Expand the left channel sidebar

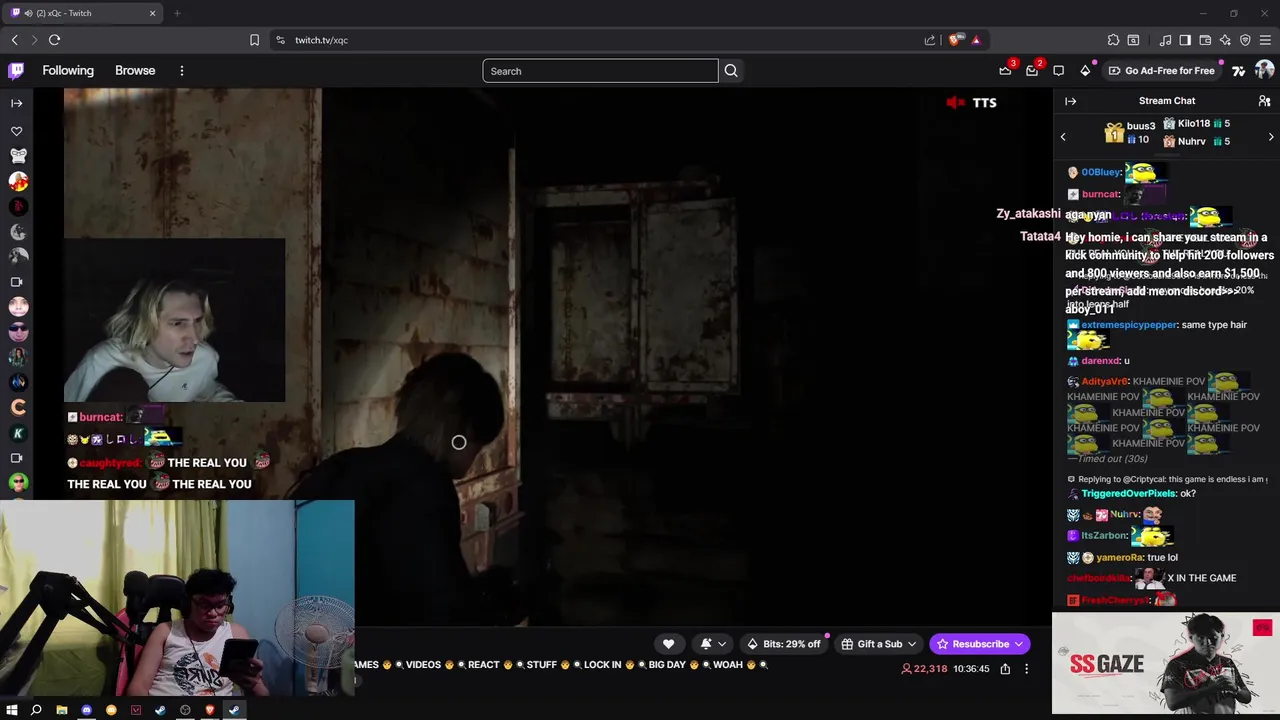pyautogui.click(x=16, y=103)
